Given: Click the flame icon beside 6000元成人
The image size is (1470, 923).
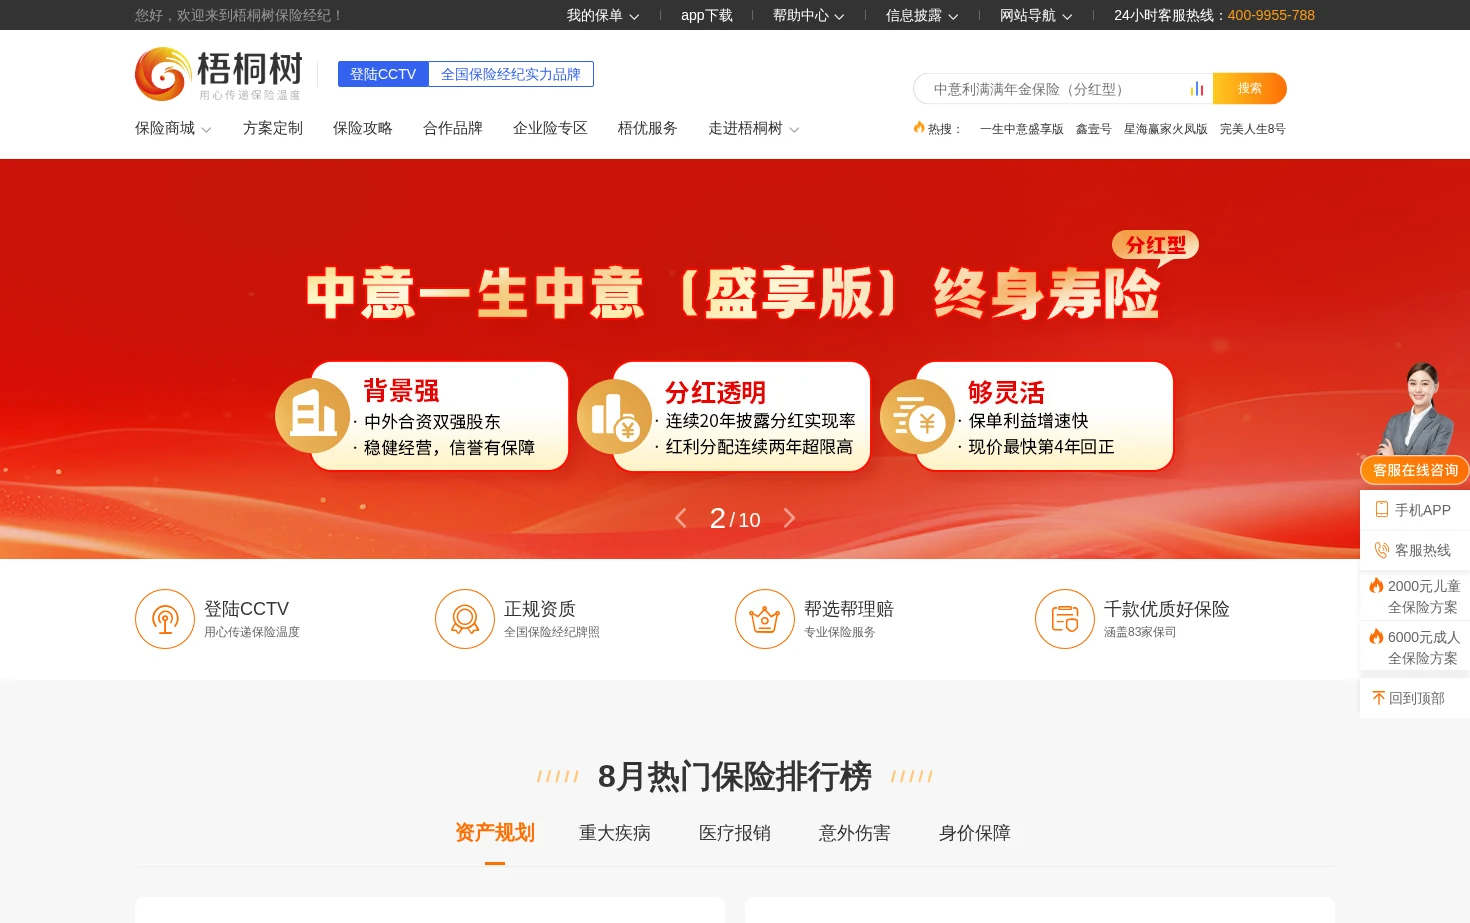Looking at the screenshot, I should coord(1377,636).
